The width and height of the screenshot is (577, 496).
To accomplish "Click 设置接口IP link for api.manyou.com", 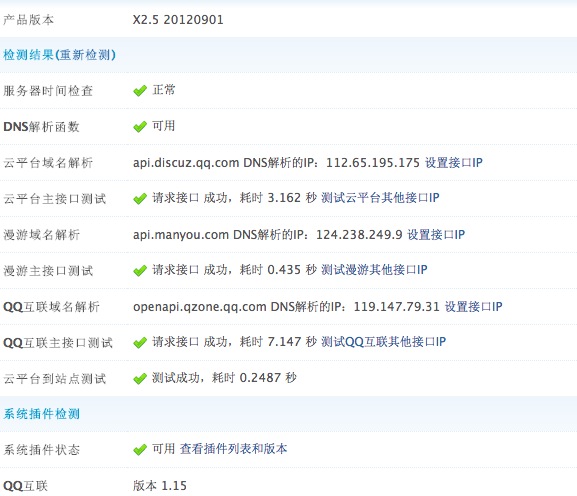I will (x=436, y=234).
